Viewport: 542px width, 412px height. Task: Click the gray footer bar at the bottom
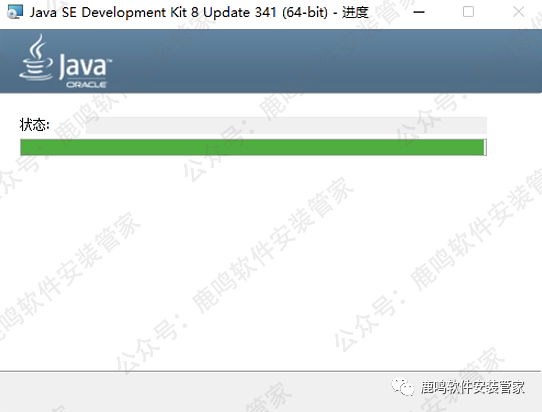click(271, 392)
